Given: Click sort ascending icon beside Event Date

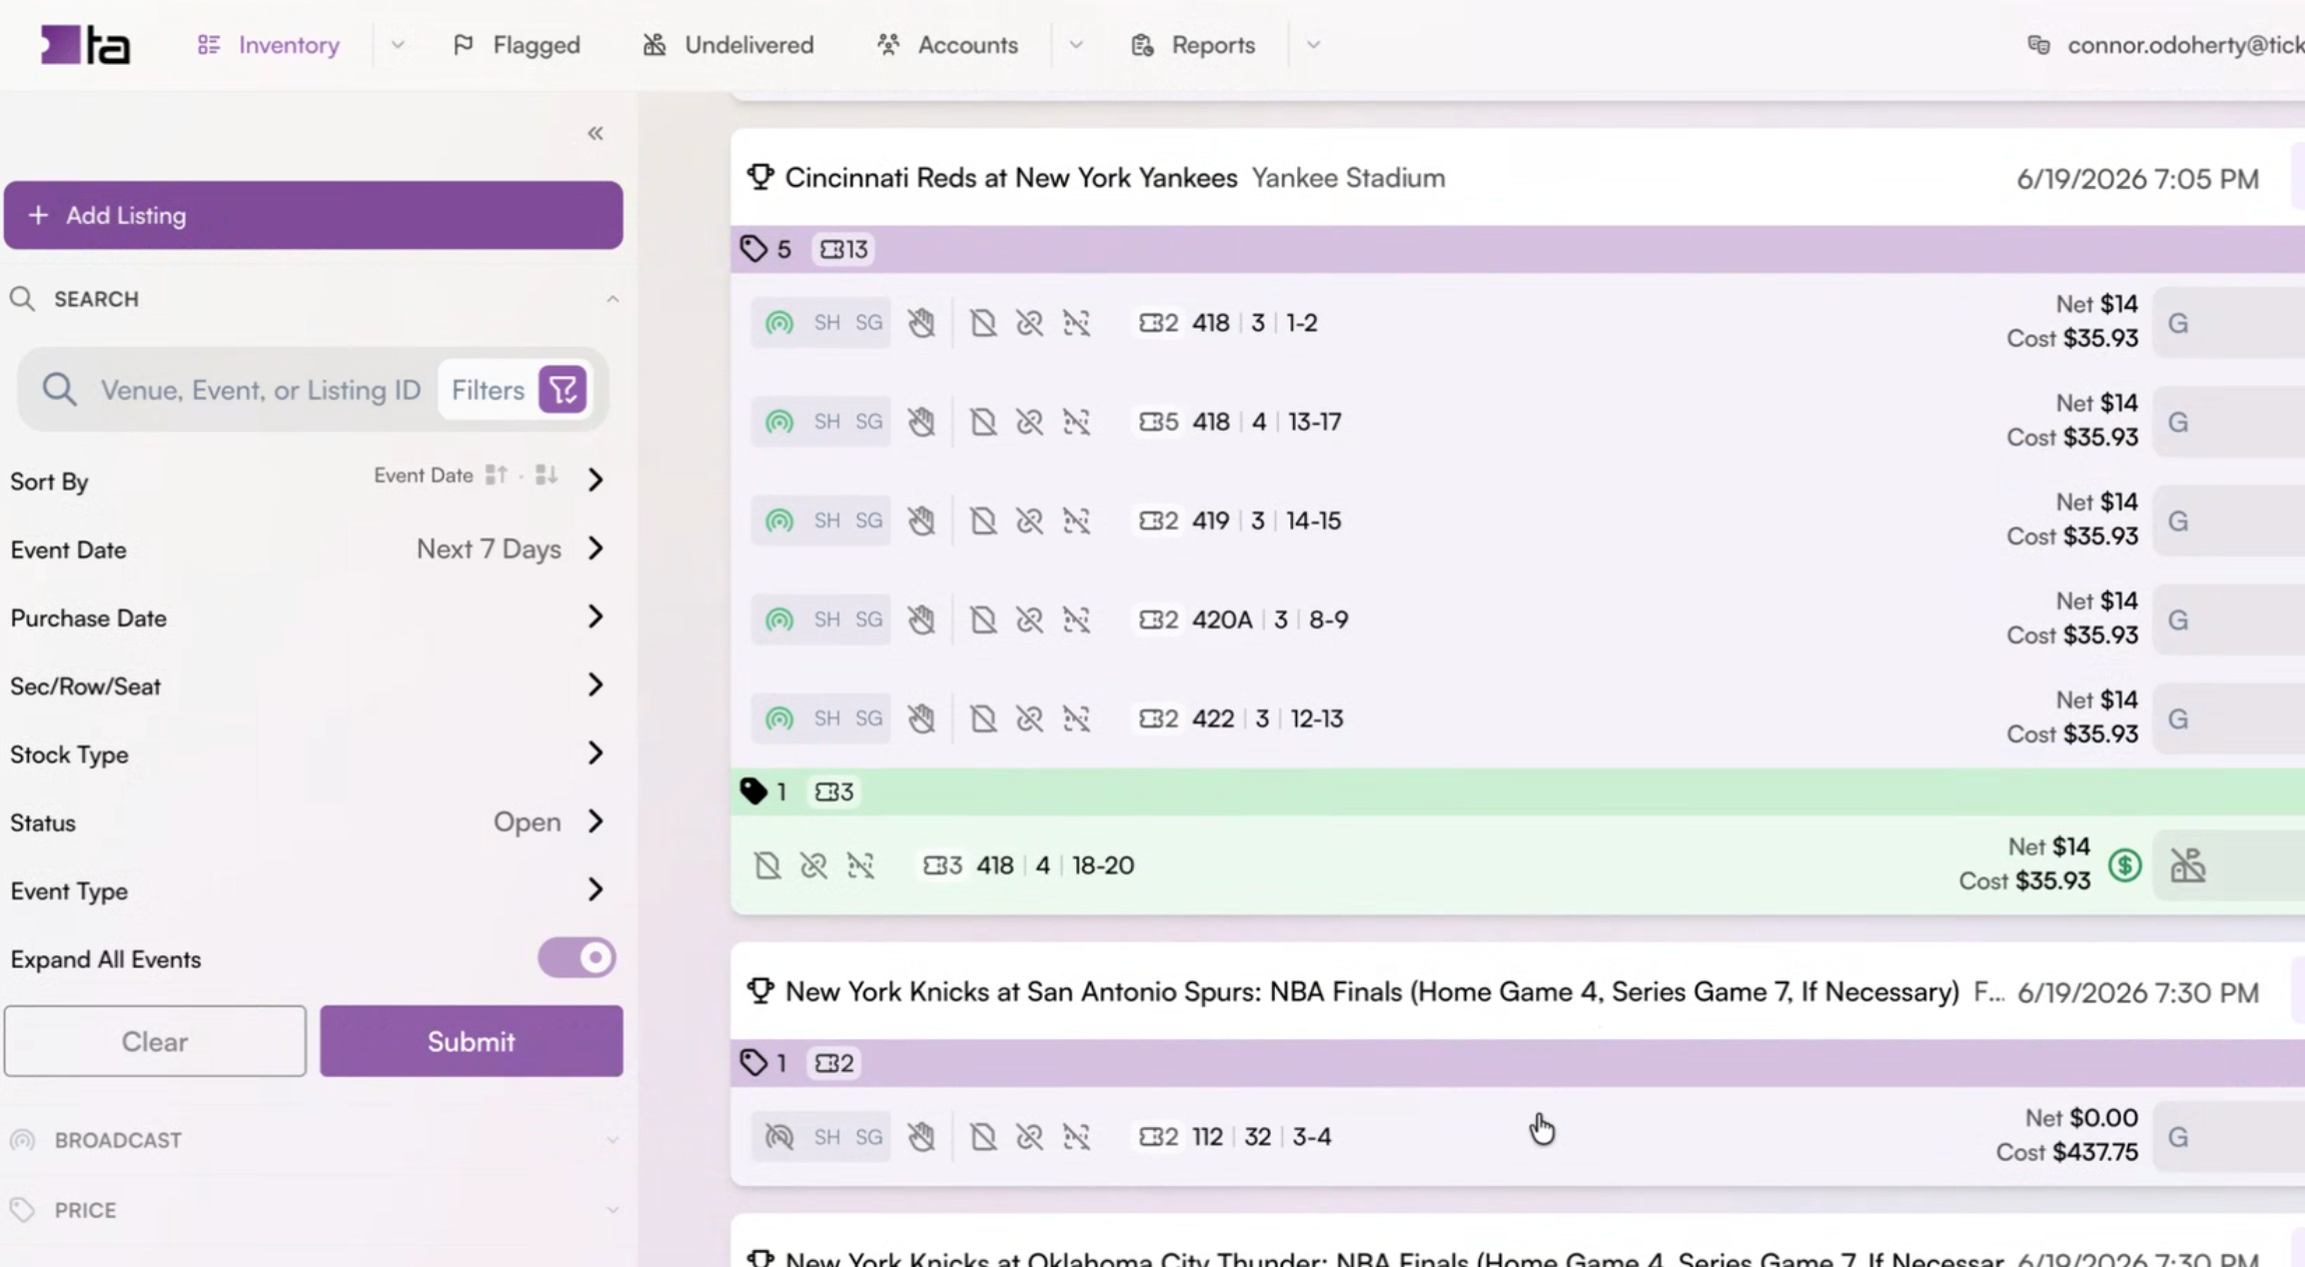Looking at the screenshot, I should (x=496, y=475).
